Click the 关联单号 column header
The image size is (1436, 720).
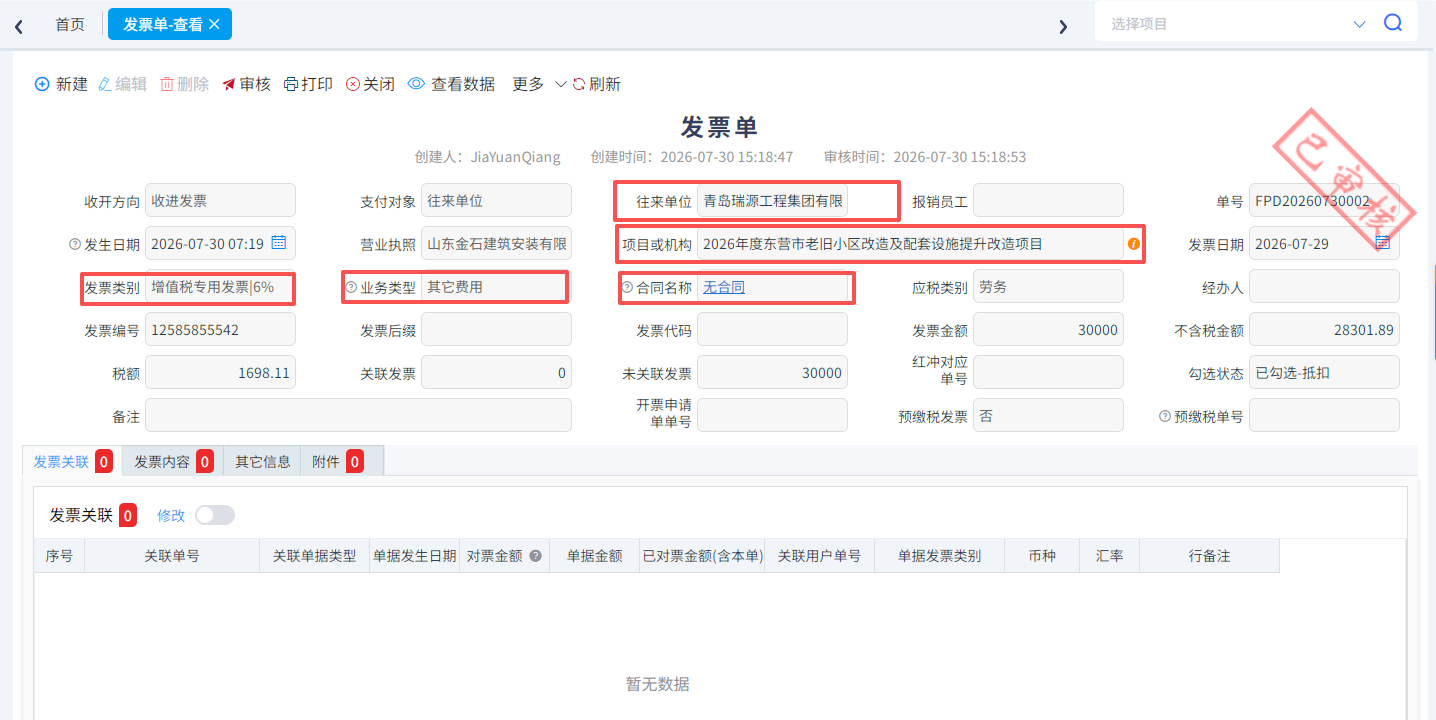pos(172,556)
